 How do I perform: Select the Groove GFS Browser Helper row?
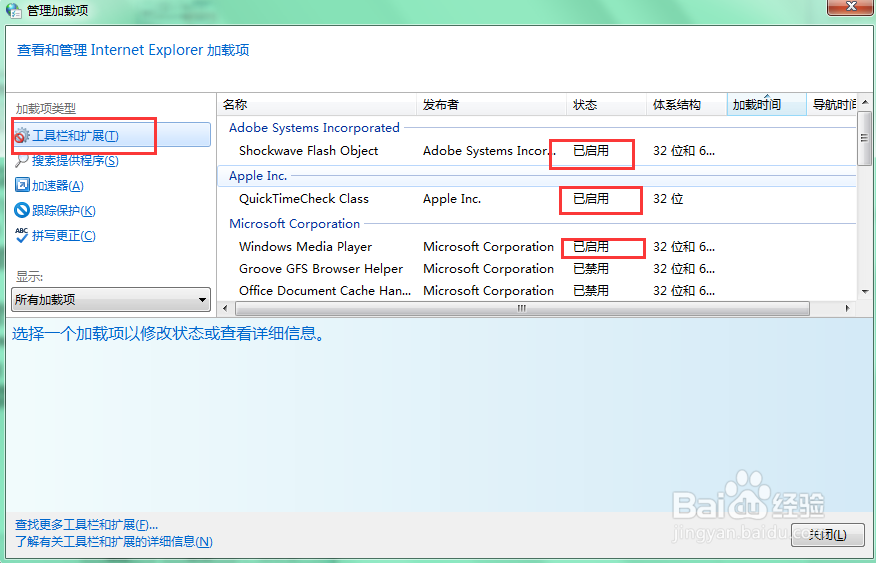point(536,269)
